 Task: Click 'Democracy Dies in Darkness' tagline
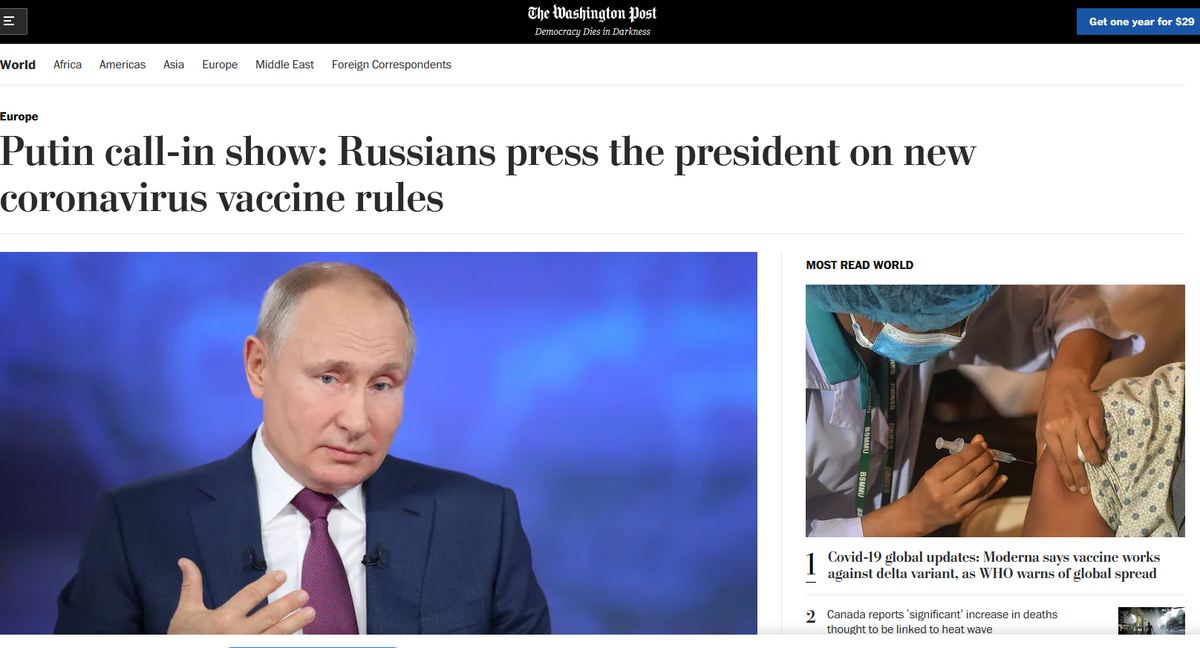[x=592, y=32]
